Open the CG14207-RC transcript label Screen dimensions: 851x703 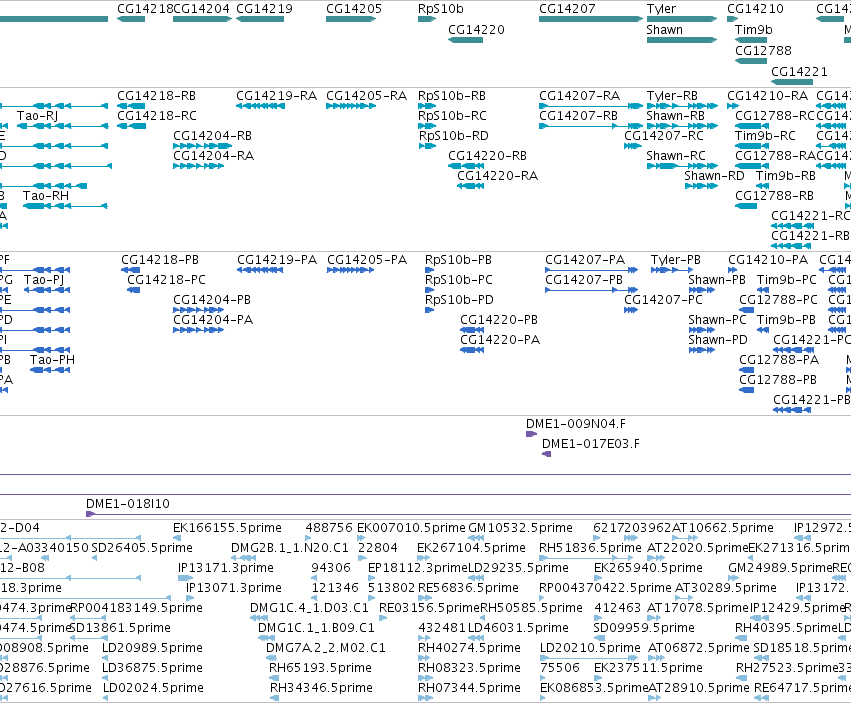[664, 136]
